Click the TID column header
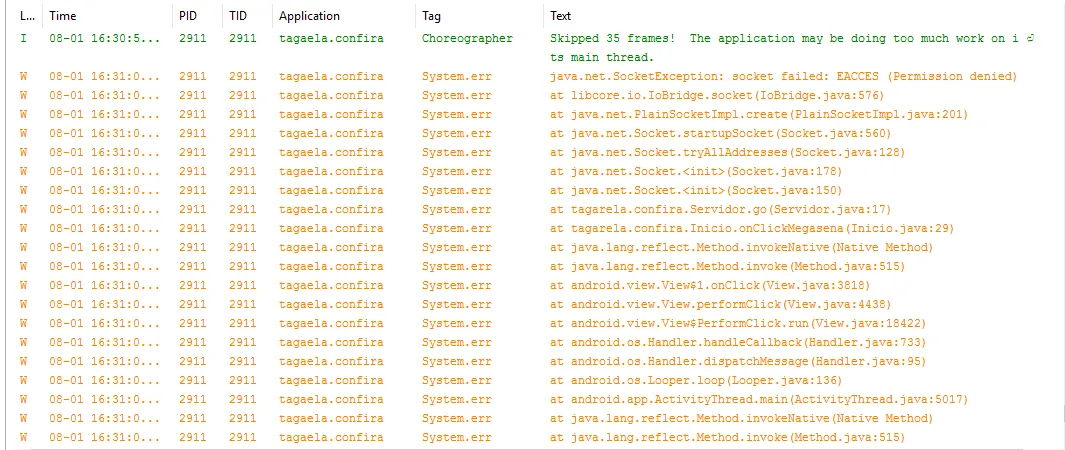The height and width of the screenshot is (450, 1065). click(x=238, y=16)
